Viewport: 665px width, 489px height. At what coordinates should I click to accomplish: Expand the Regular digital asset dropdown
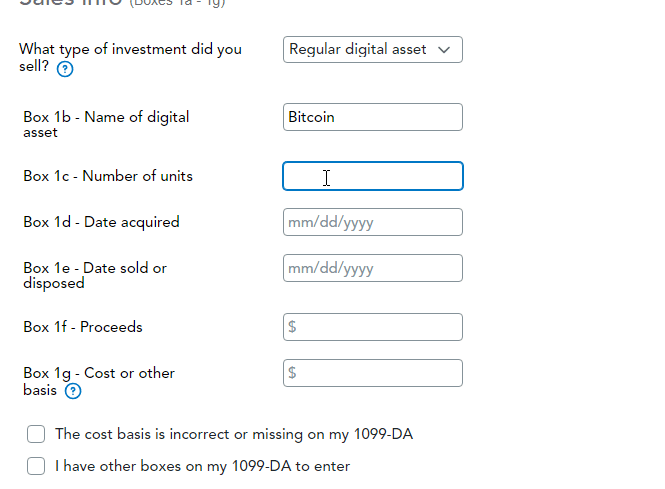pyautogui.click(x=372, y=50)
